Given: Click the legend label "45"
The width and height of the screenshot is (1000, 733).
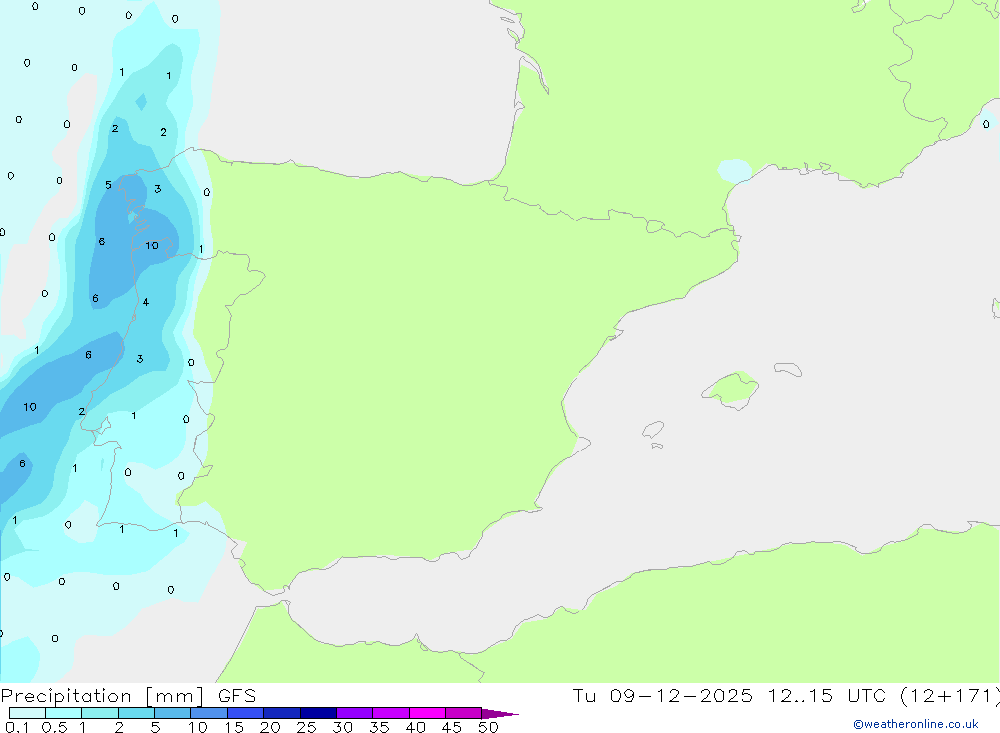Looking at the screenshot, I should (452, 727).
